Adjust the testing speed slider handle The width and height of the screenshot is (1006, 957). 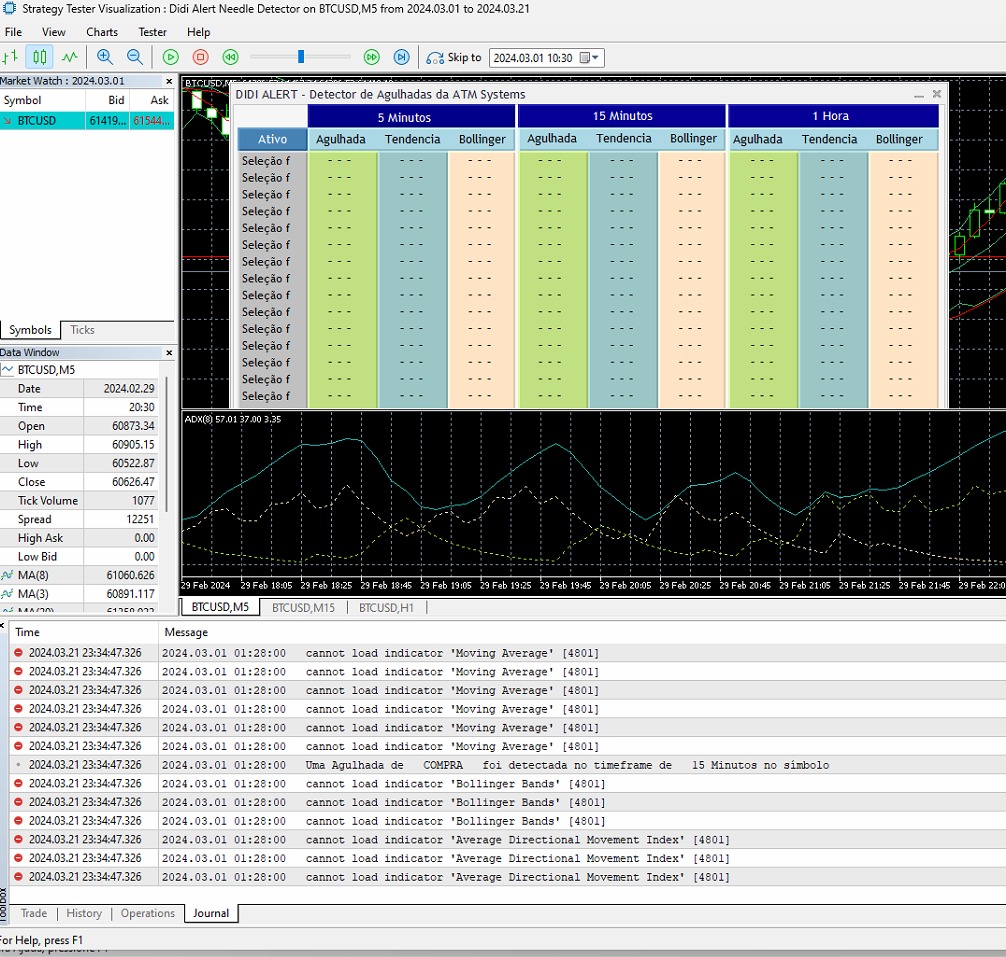(301, 57)
